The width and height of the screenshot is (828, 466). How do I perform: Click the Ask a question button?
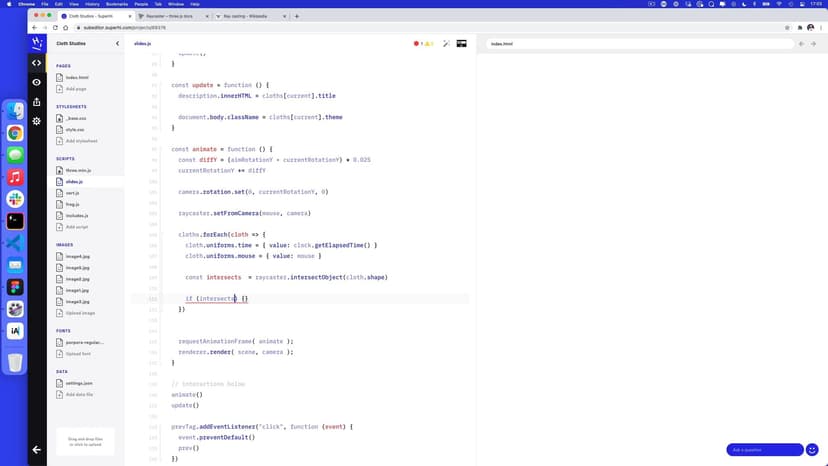tap(765, 450)
